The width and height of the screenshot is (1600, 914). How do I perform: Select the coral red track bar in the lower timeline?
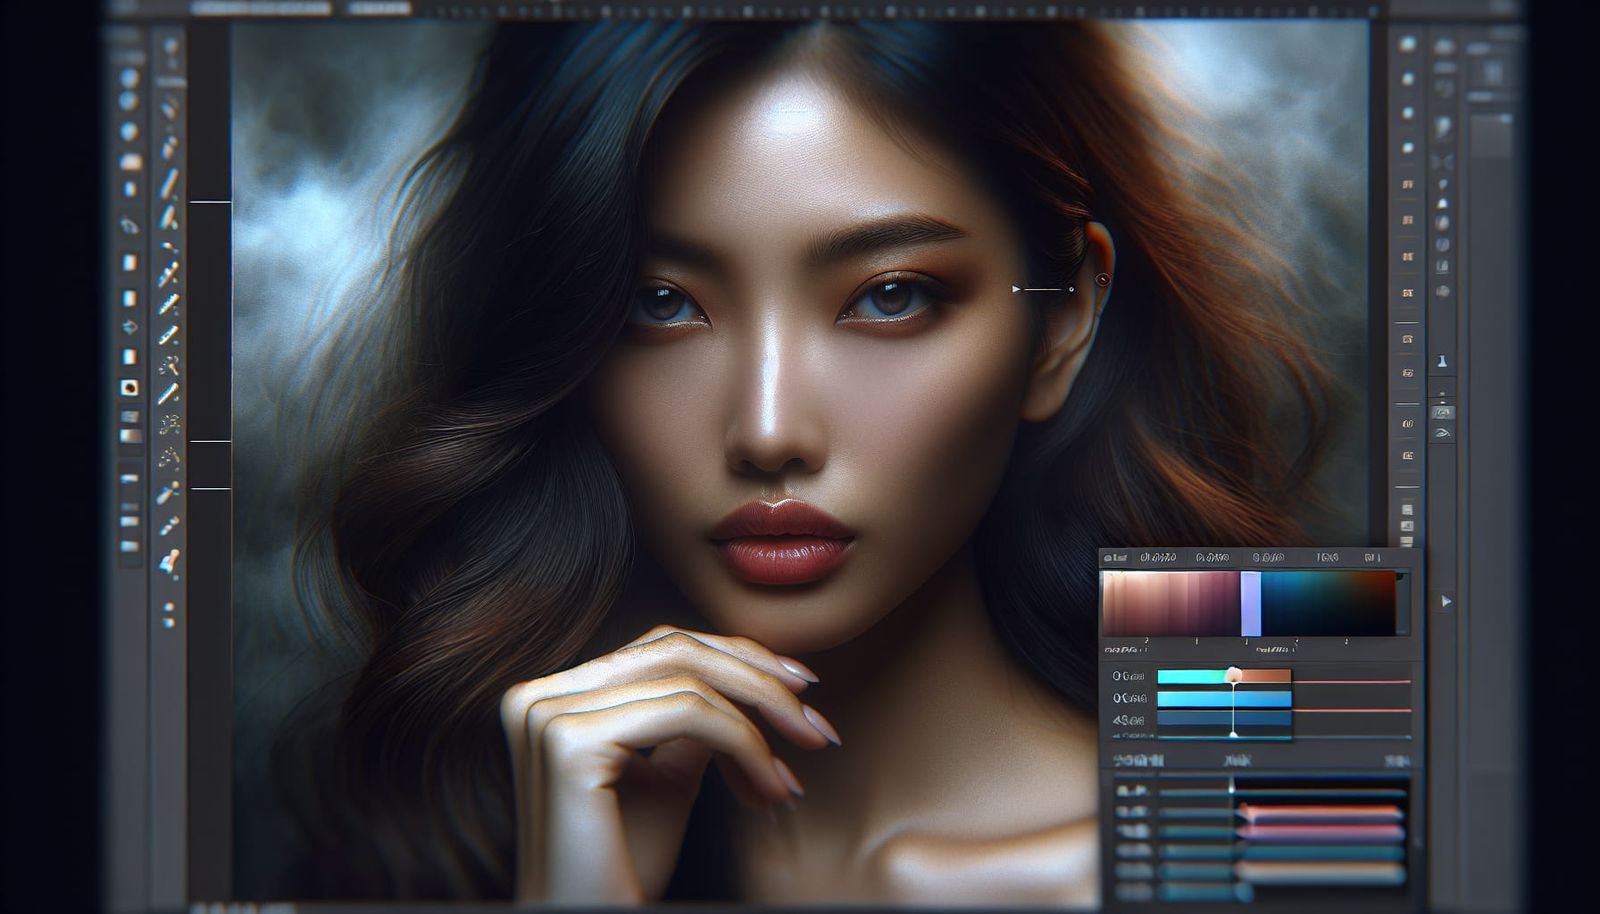(1320, 812)
